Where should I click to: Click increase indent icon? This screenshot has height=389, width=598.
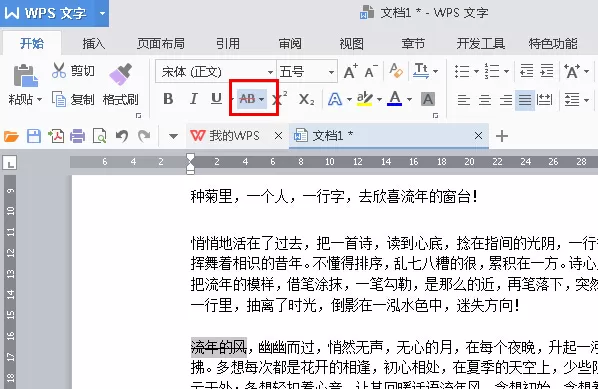(x=547, y=71)
